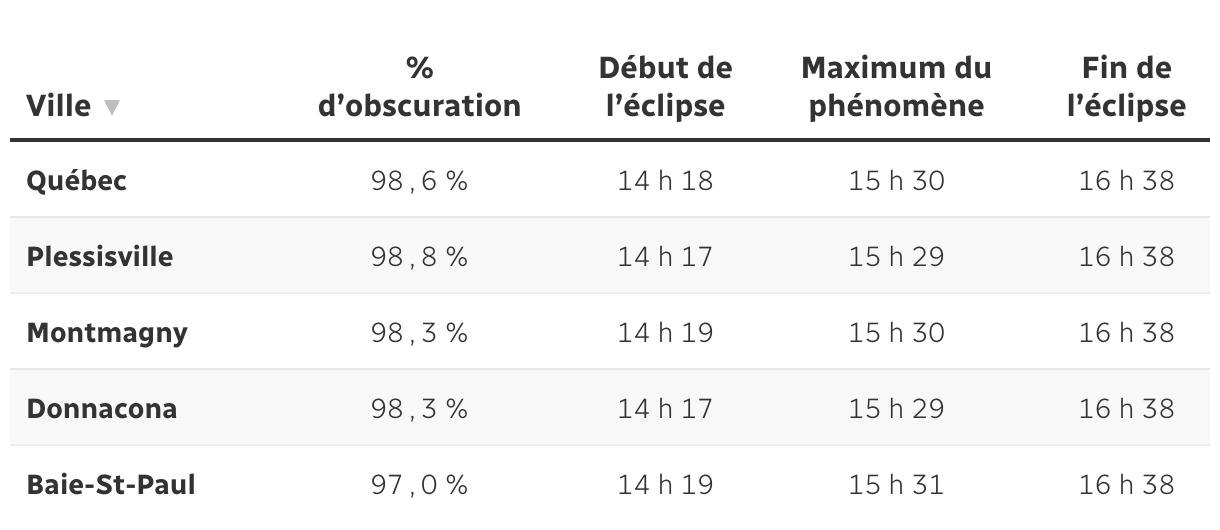Click Donnacona's eclipse start 14 h 17
Screen dimensions: 1220x530
(x=665, y=409)
